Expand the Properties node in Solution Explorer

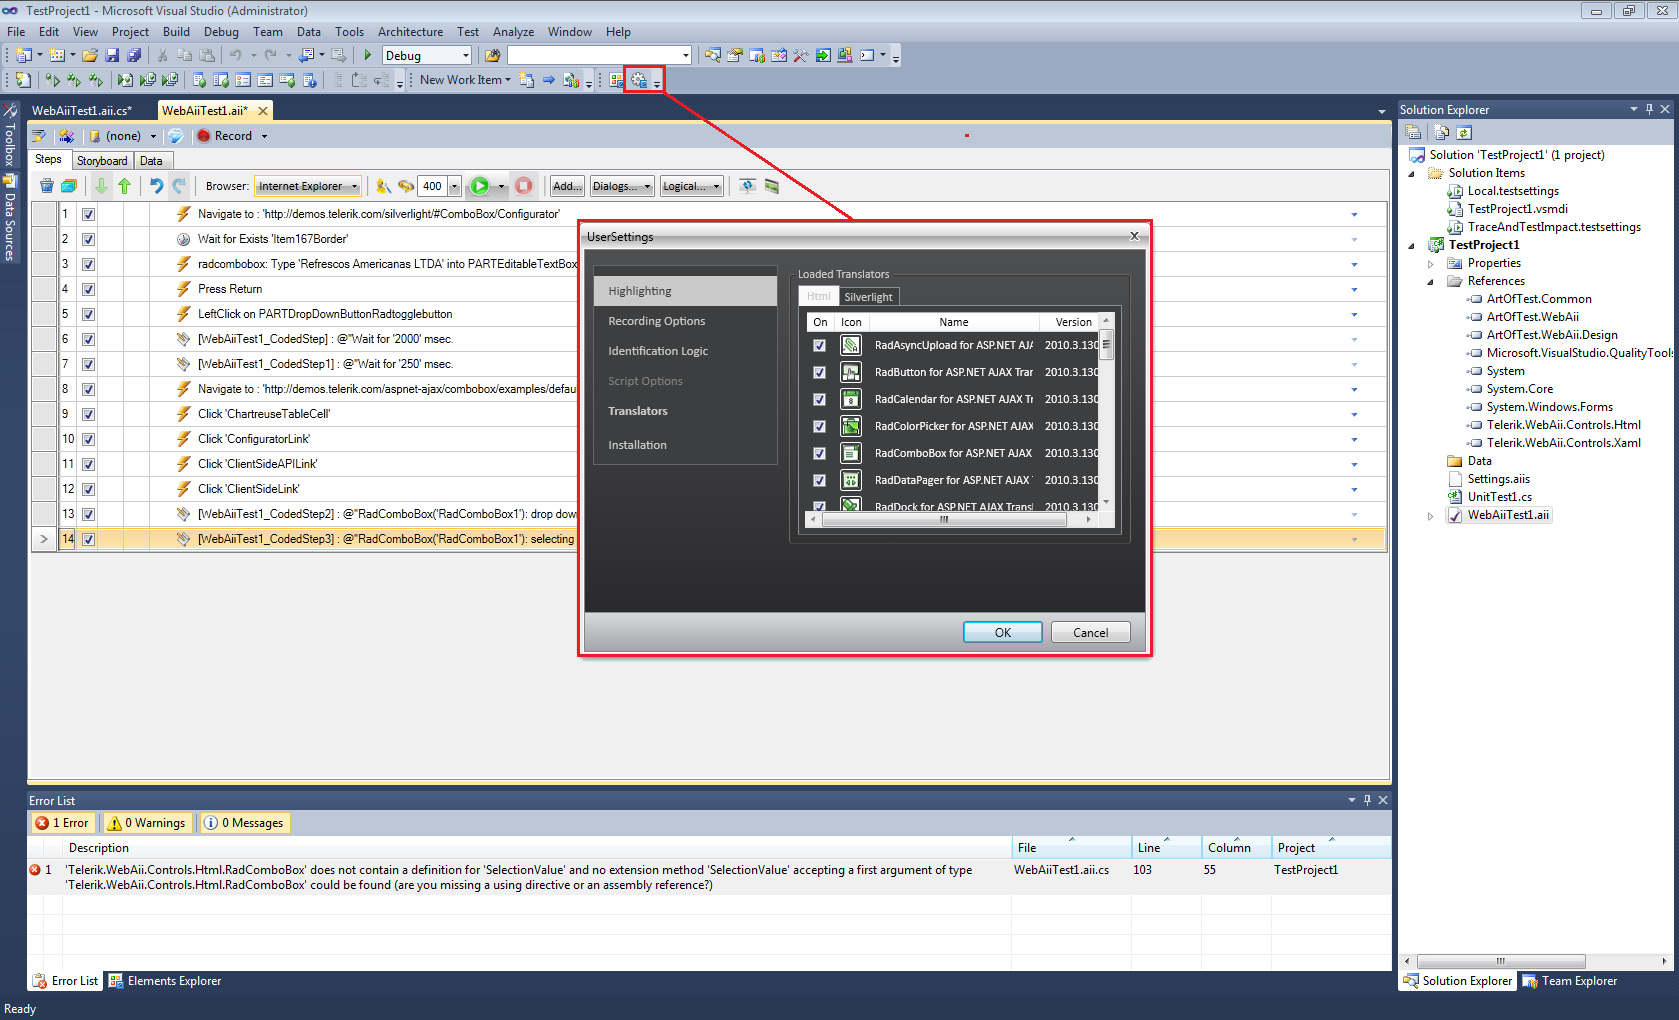[x=1430, y=264]
